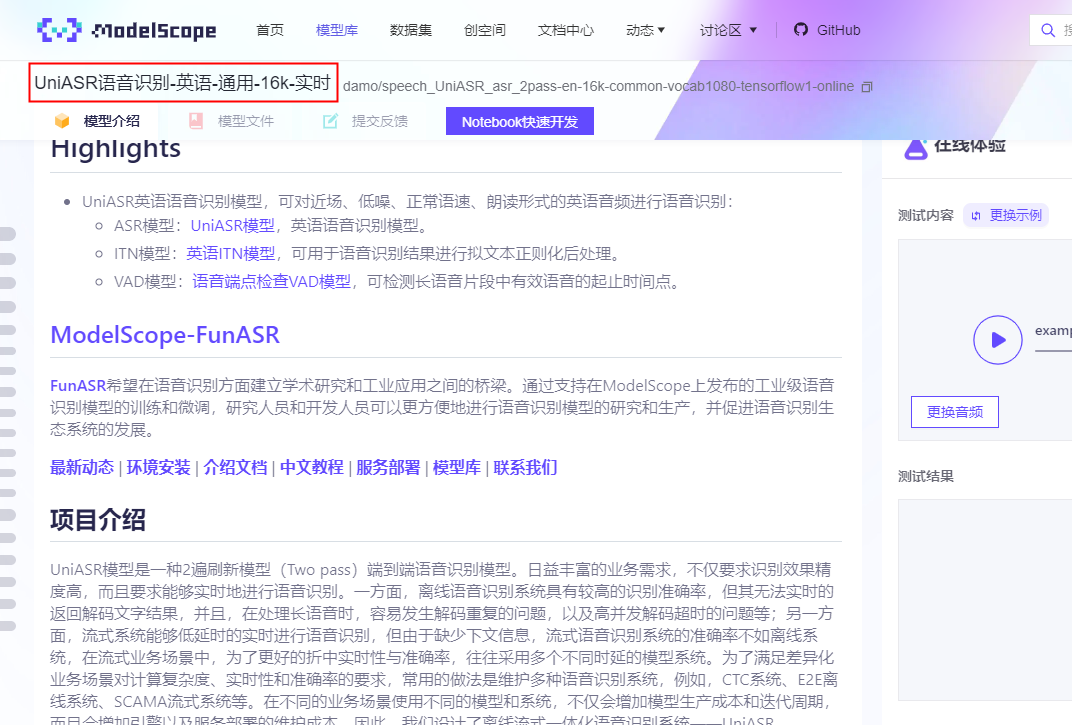This screenshot has height=725, width=1072.
Task: Open 模型库 link in FunASR links row
Action: (x=457, y=468)
